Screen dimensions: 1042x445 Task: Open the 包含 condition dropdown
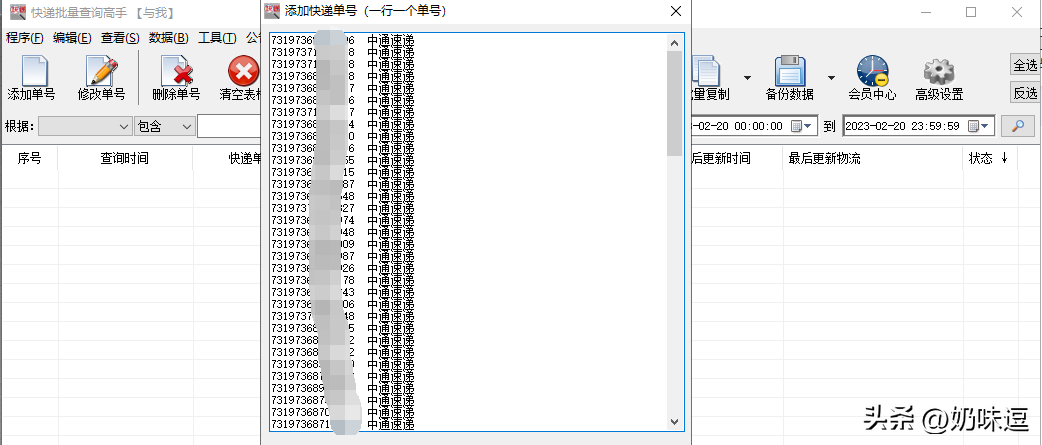click(165, 126)
